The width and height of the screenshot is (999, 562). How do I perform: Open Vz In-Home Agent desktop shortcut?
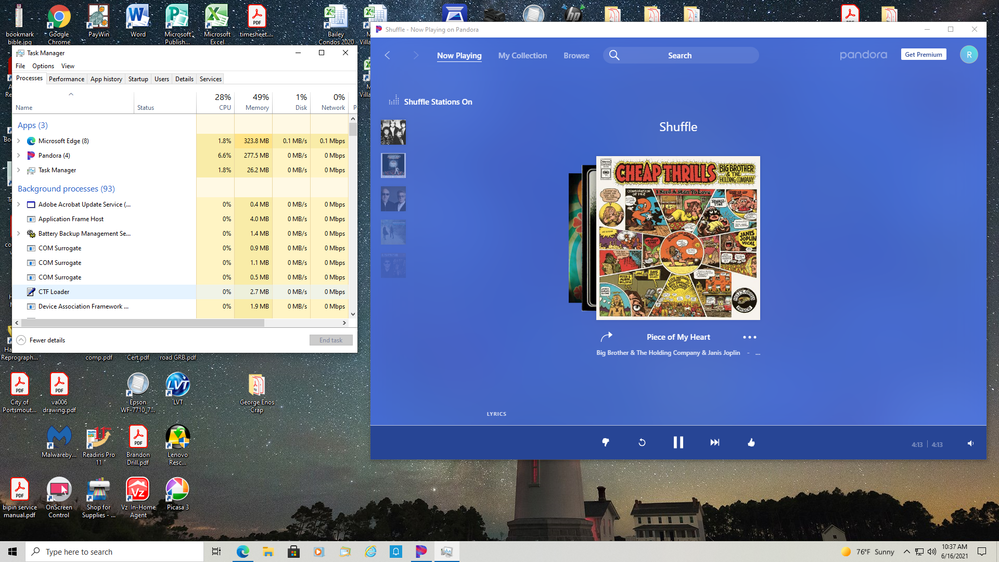(138, 498)
